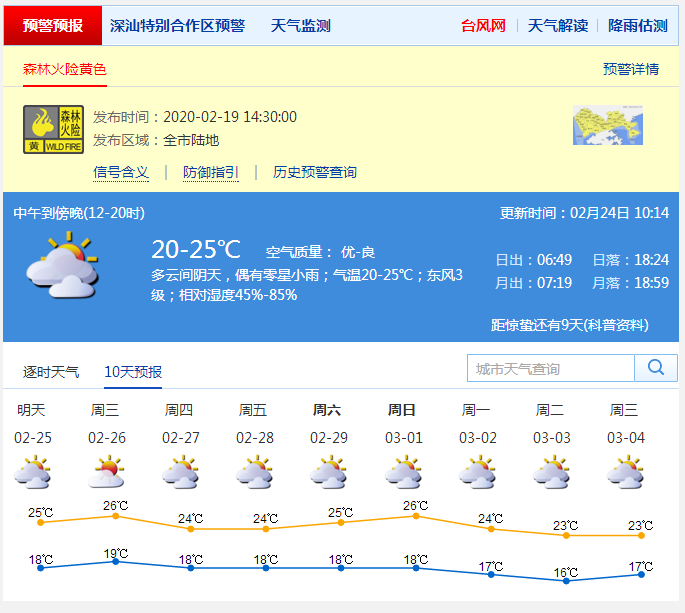The height and width of the screenshot is (613, 685).
Task: Select the 10天预报 tab
Action: pos(133,372)
